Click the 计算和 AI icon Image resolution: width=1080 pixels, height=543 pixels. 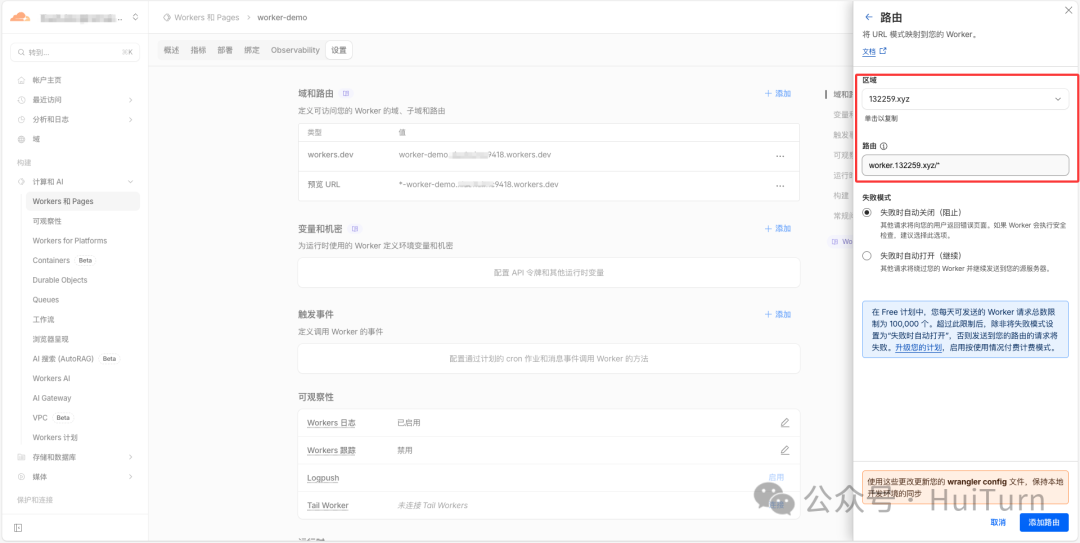[x=21, y=182]
